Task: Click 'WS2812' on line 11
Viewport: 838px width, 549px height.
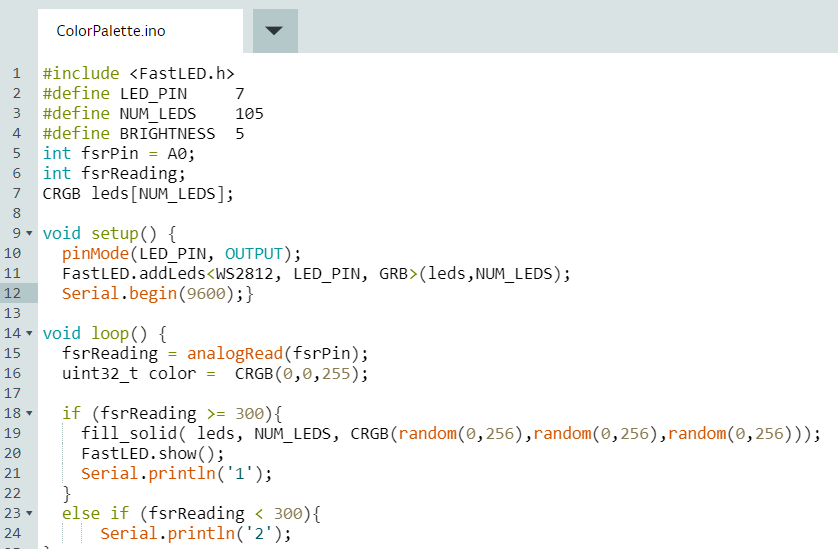Action: pyautogui.click(x=244, y=274)
